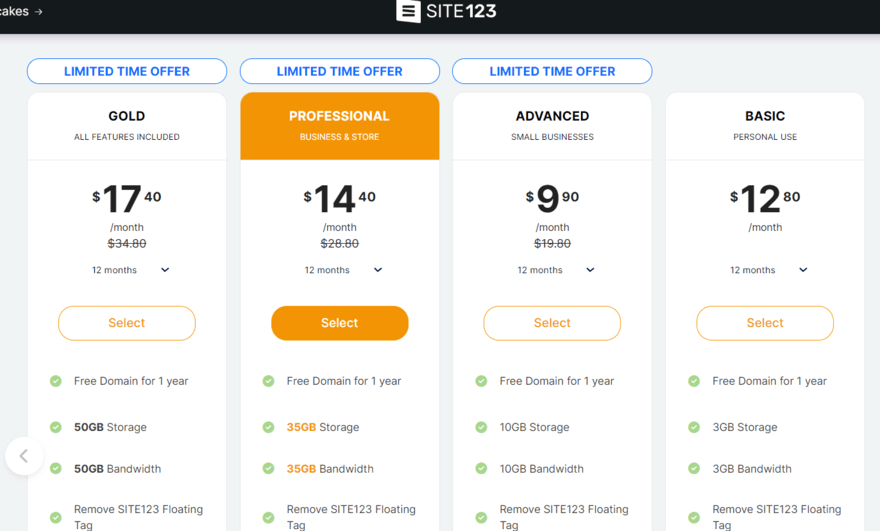Click checkmark beside Advanced Remove Floating Tag
Image resolution: width=880 pixels, height=531 pixels.
(481, 518)
